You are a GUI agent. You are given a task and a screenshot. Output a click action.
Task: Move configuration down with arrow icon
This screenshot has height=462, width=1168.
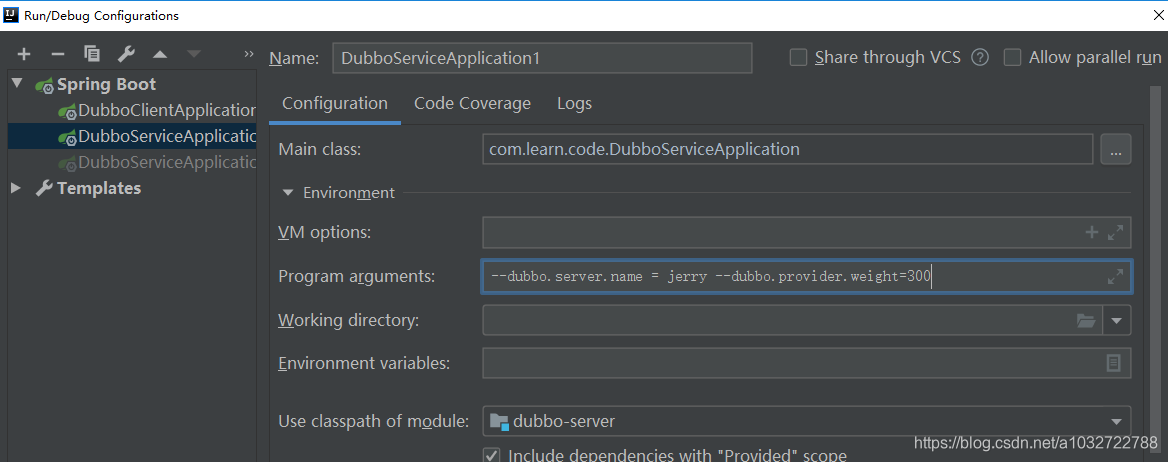click(x=194, y=54)
